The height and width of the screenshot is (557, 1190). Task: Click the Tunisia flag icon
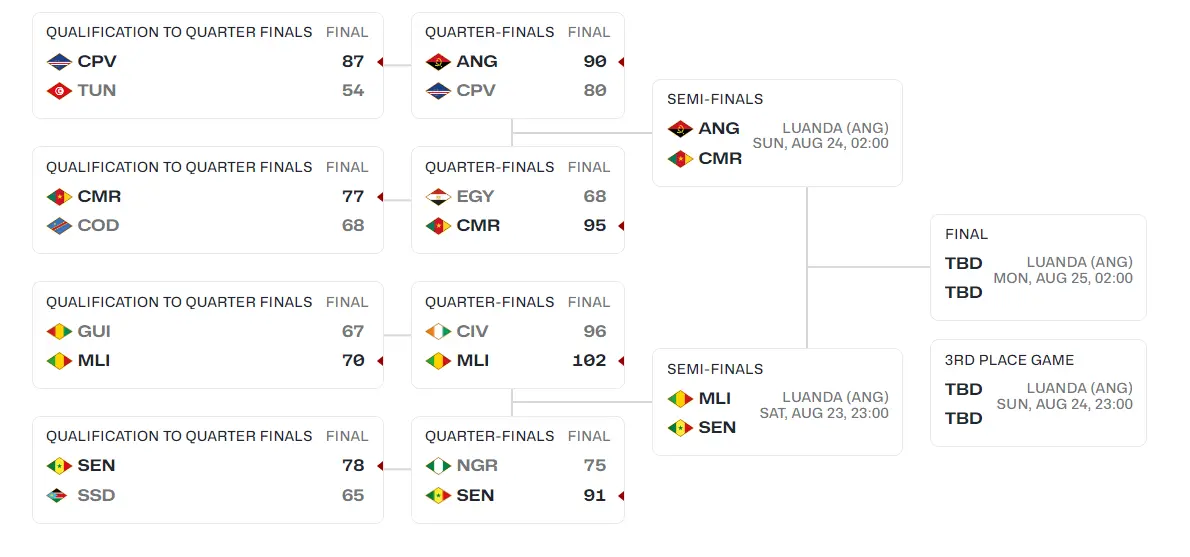click(59, 91)
